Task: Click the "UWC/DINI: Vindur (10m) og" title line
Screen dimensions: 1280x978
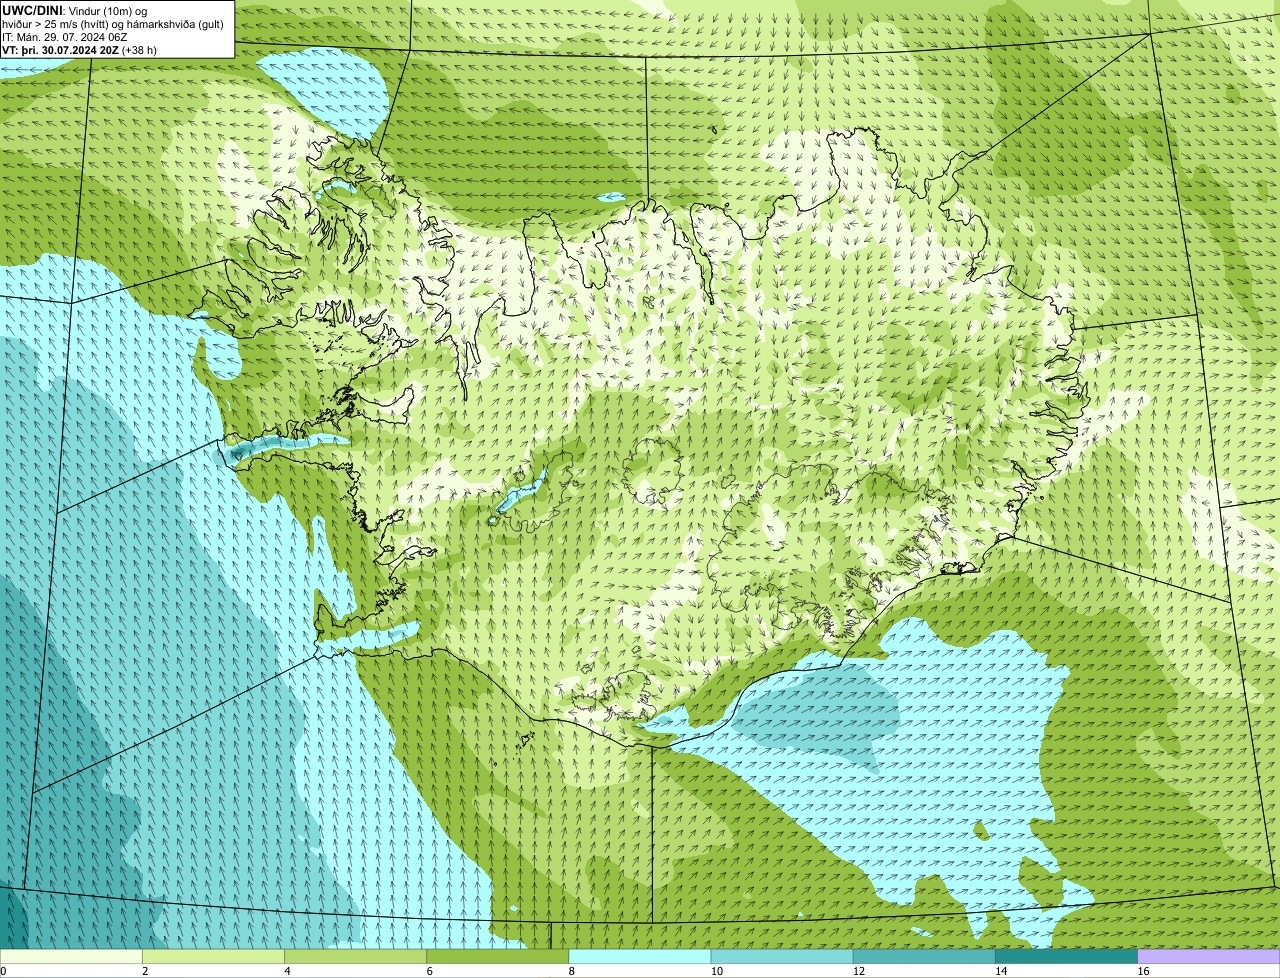Action: point(75,10)
